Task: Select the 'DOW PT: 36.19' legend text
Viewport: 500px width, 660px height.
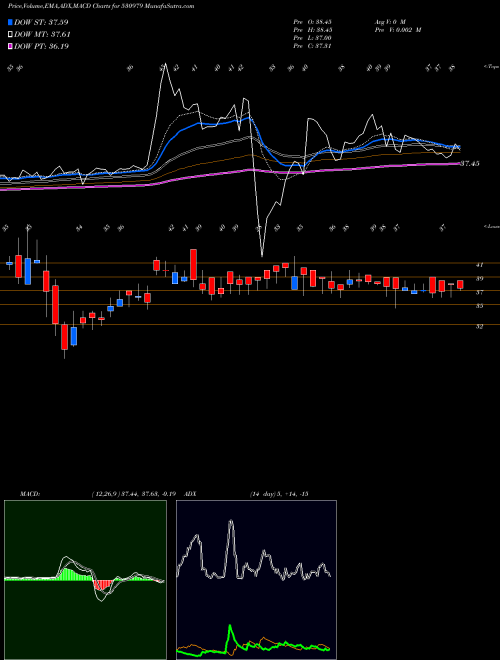Action: (x=41, y=46)
